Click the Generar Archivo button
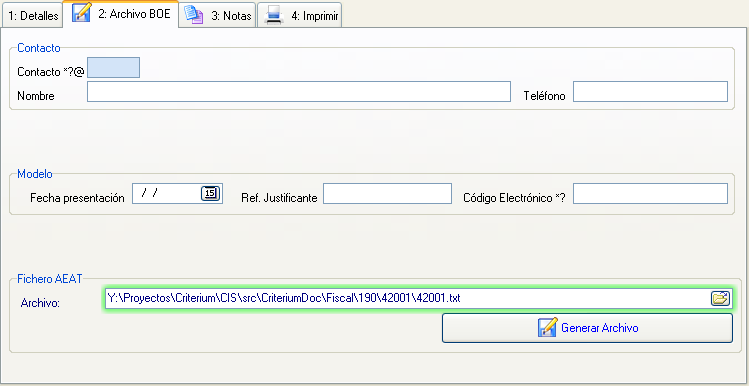The height and width of the screenshot is (386, 749). pos(587,328)
